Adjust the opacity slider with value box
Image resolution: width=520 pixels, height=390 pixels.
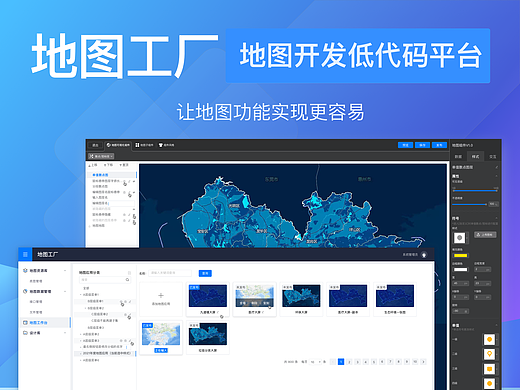(x=469, y=204)
